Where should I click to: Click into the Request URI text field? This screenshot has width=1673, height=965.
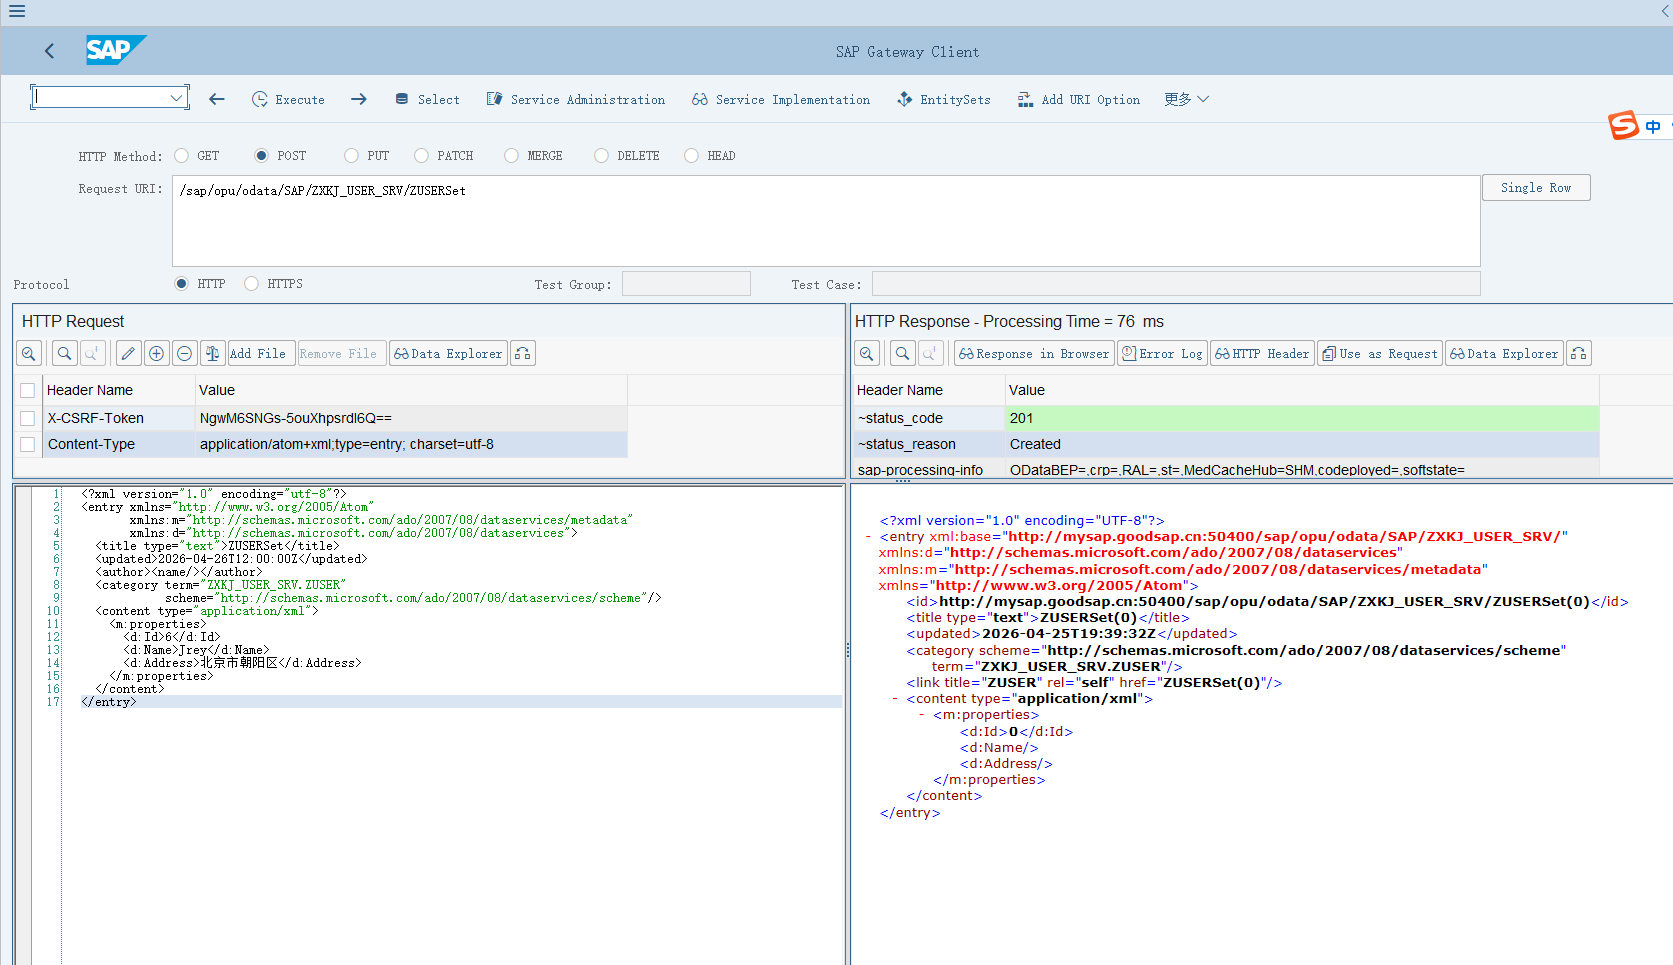click(826, 221)
